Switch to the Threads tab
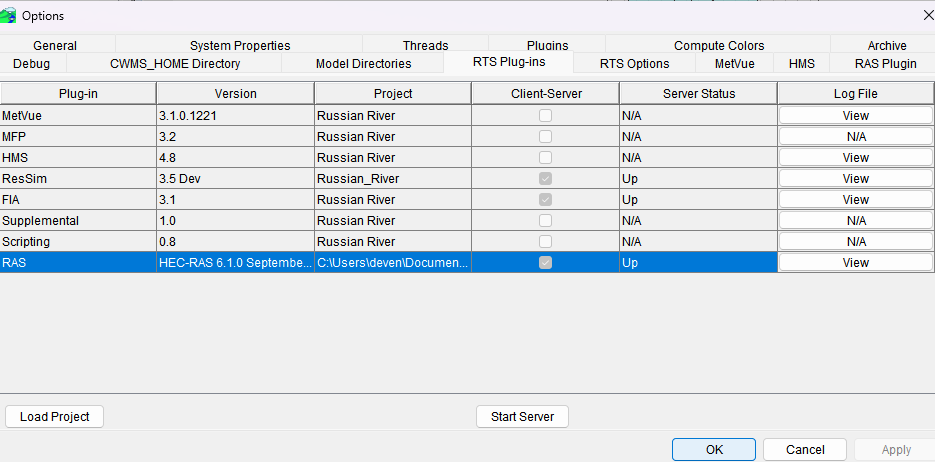The width and height of the screenshot is (935, 462). [425, 45]
